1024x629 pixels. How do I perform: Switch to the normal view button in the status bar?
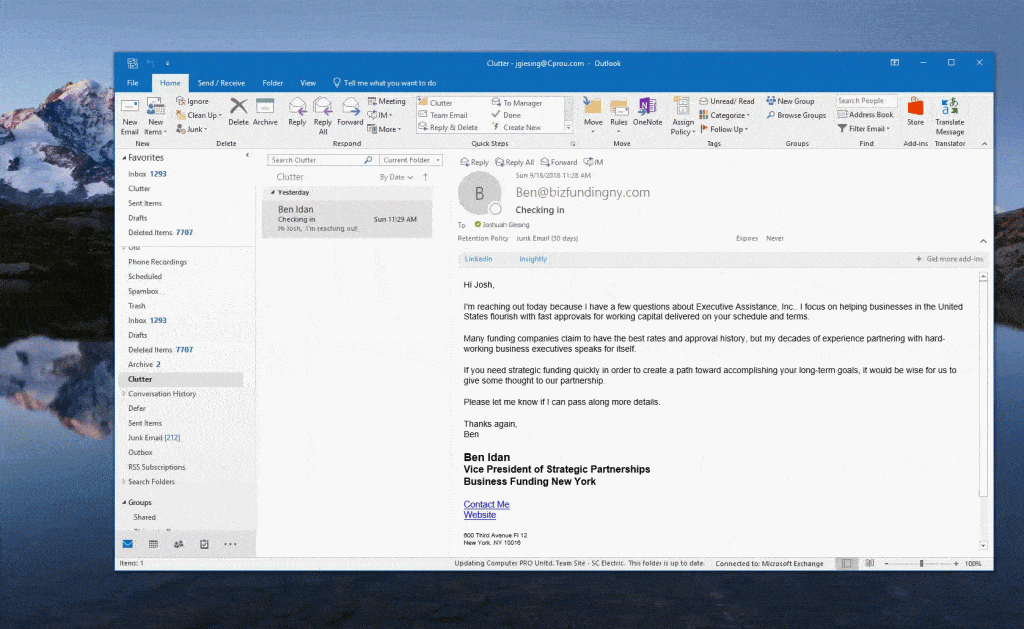pos(846,564)
